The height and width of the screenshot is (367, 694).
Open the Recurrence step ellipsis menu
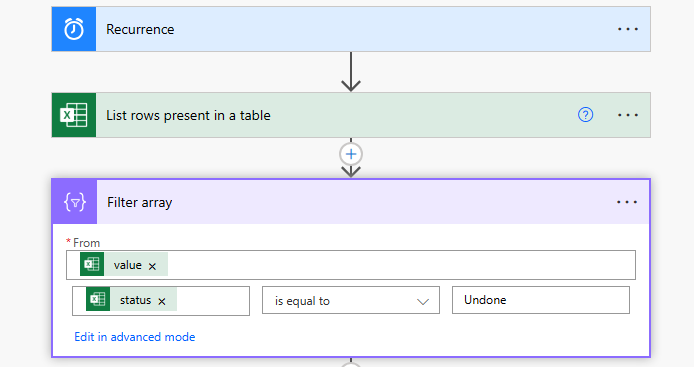pyautogui.click(x=628, y=29)
